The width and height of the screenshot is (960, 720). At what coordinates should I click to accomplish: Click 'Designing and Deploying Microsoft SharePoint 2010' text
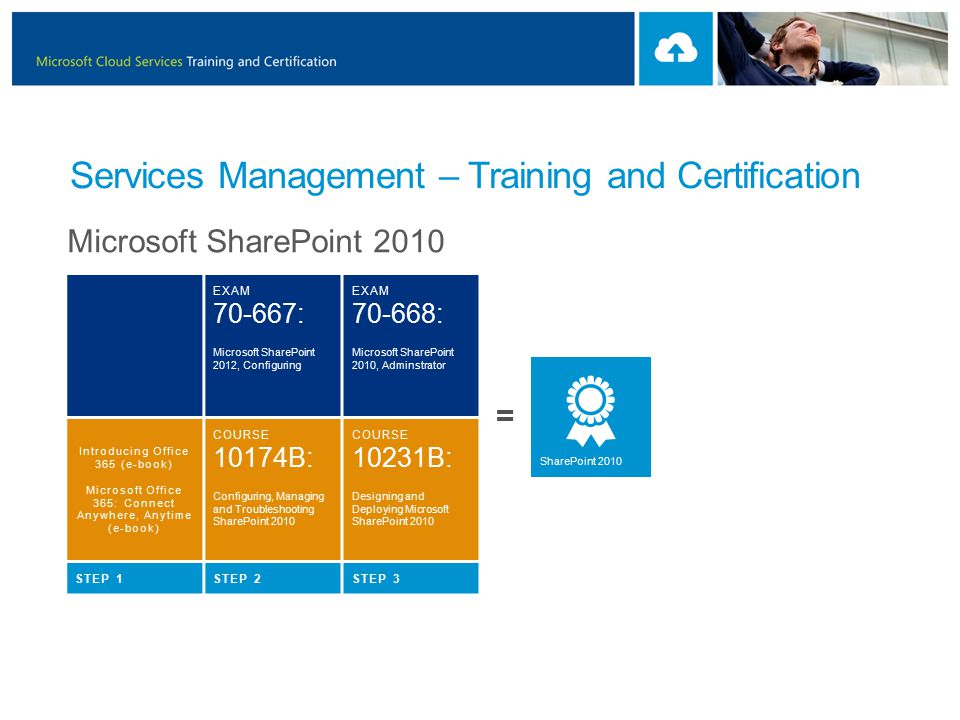pyautogui.click(x=400, y=509)
